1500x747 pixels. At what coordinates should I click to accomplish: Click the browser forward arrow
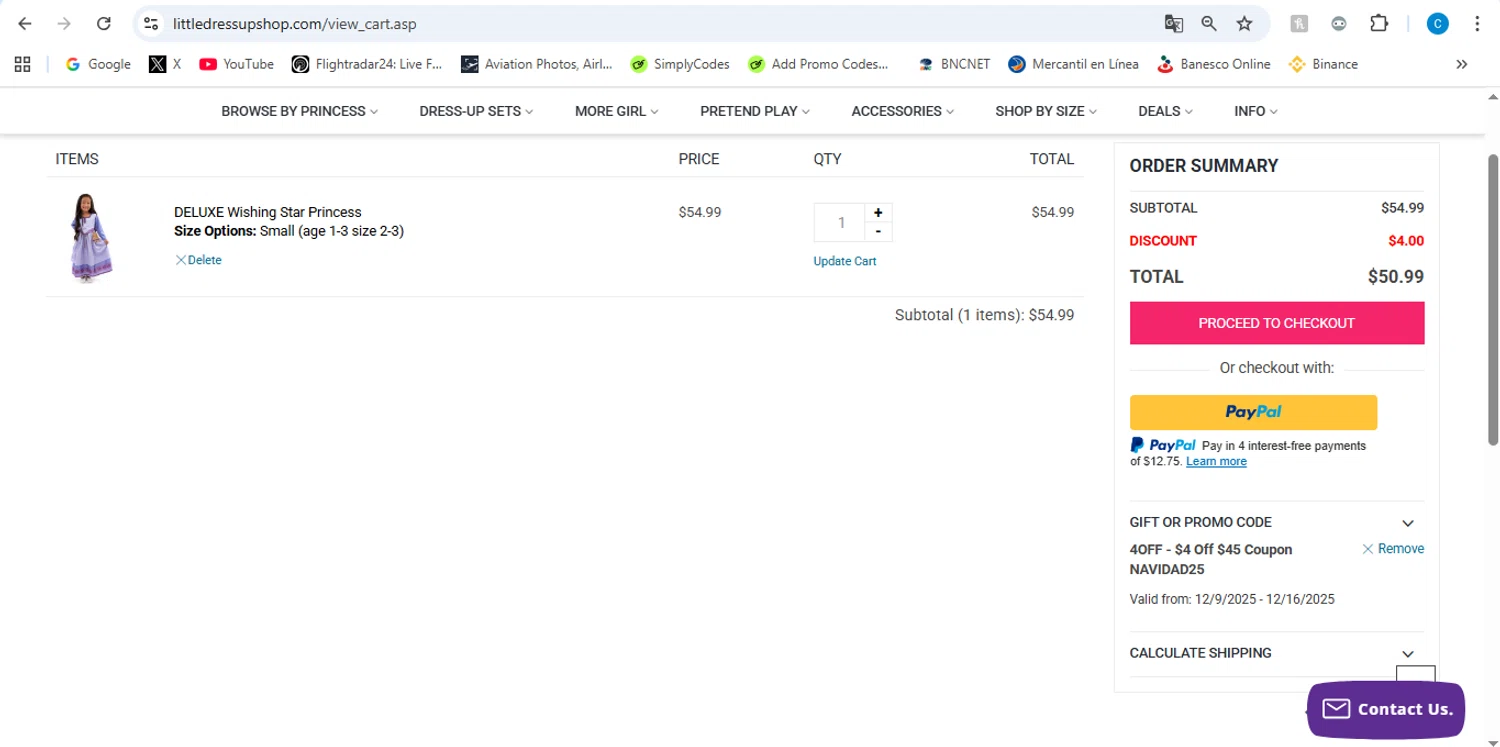click(x=64, y=23)
